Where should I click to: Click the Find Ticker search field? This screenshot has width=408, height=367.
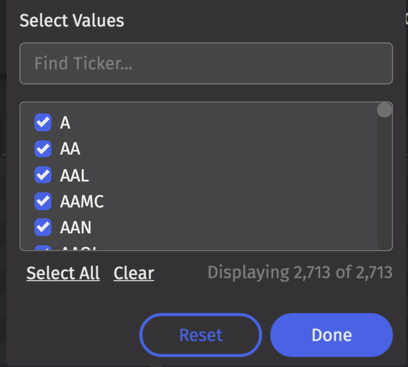coord(206,63)
